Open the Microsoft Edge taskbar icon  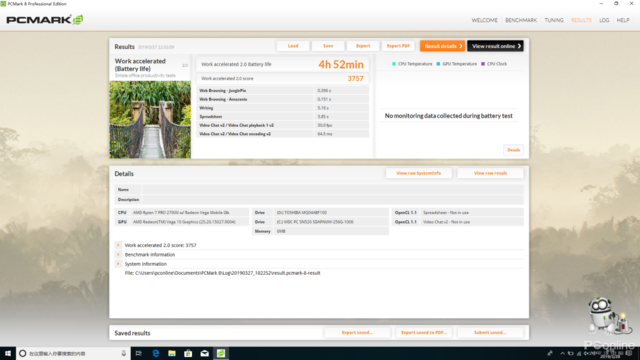tap(156, 353)
